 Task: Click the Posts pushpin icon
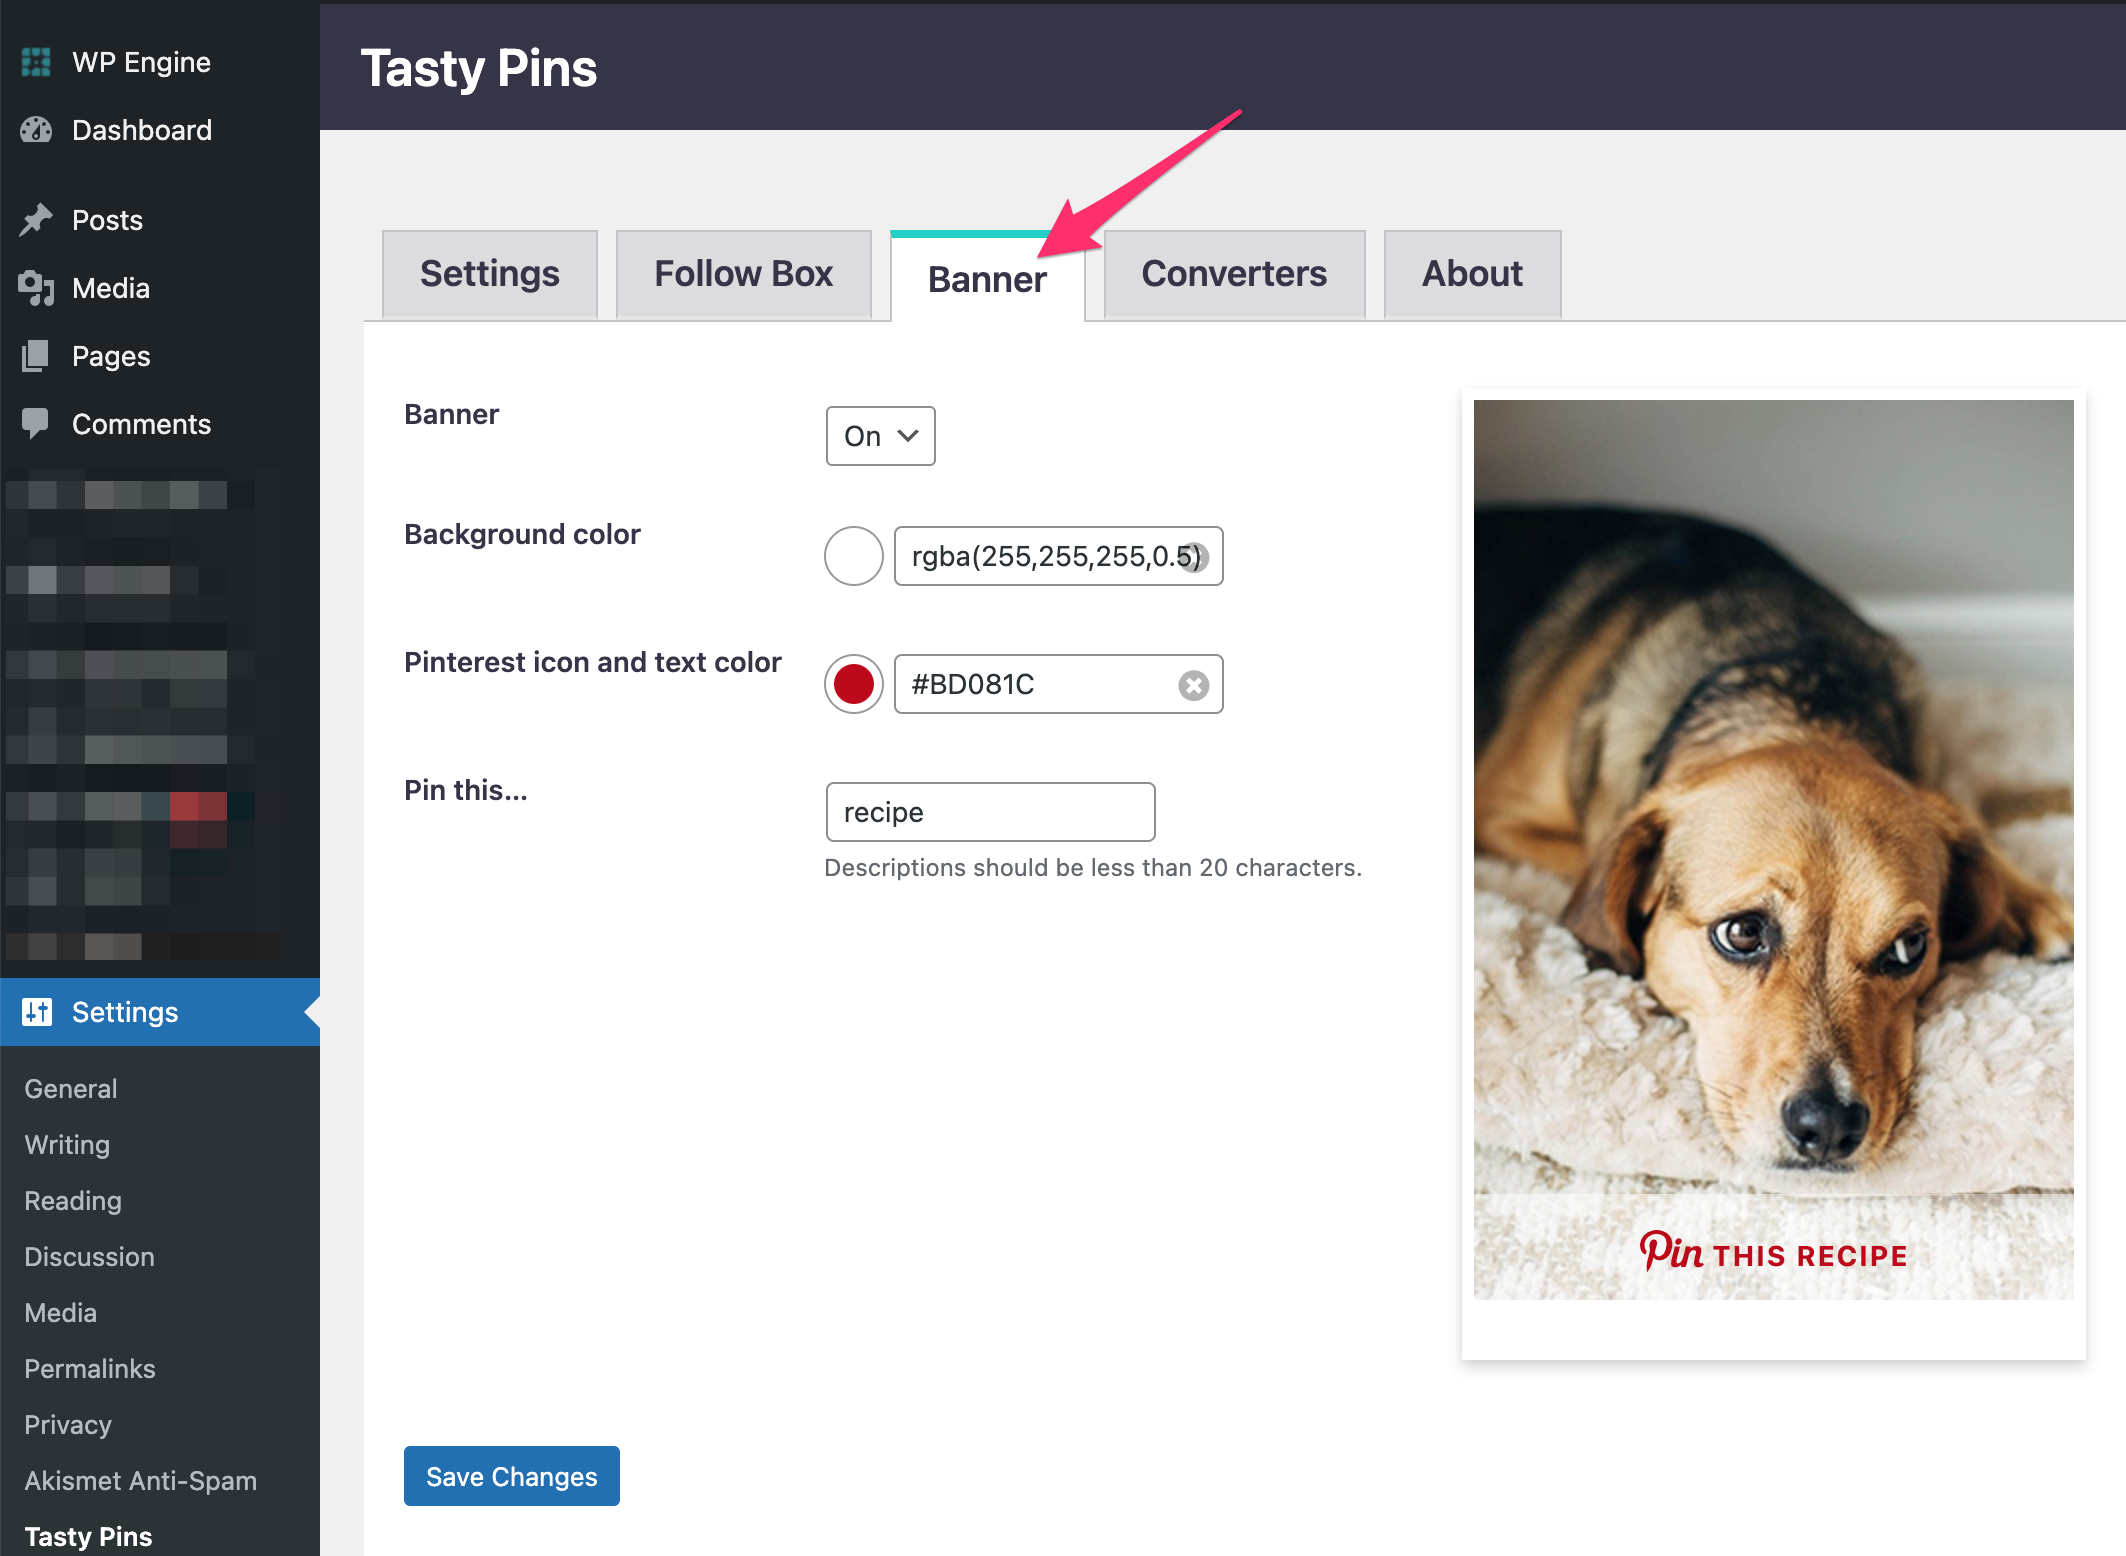coord(36,220)
